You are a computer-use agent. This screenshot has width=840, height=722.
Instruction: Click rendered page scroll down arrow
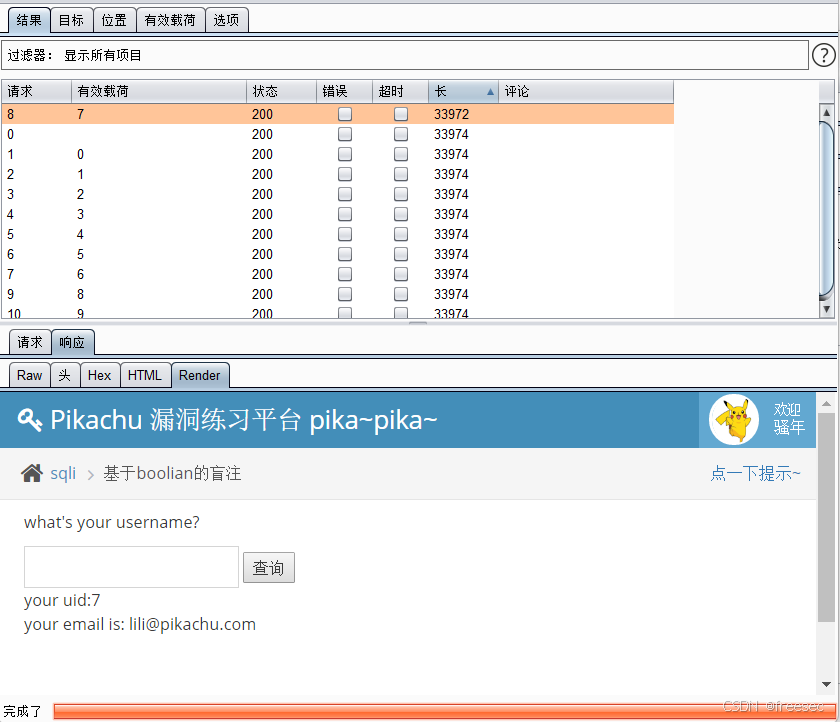point(826,684)
